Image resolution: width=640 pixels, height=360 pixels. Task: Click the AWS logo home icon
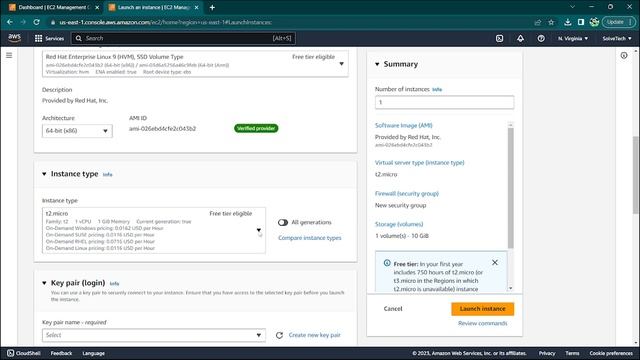(x=14, y=38)
